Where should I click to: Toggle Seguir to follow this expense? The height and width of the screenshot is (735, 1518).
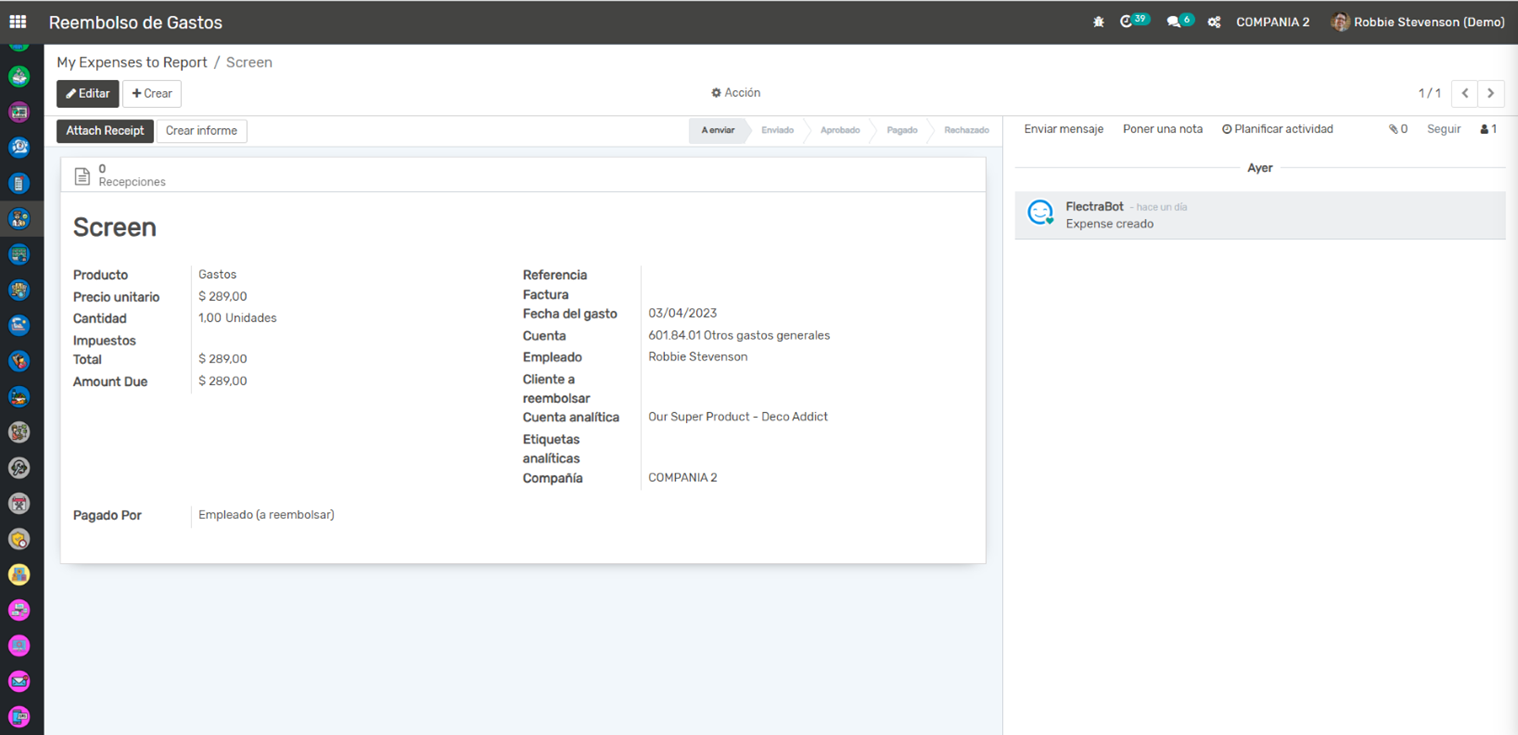(1443, 129)
